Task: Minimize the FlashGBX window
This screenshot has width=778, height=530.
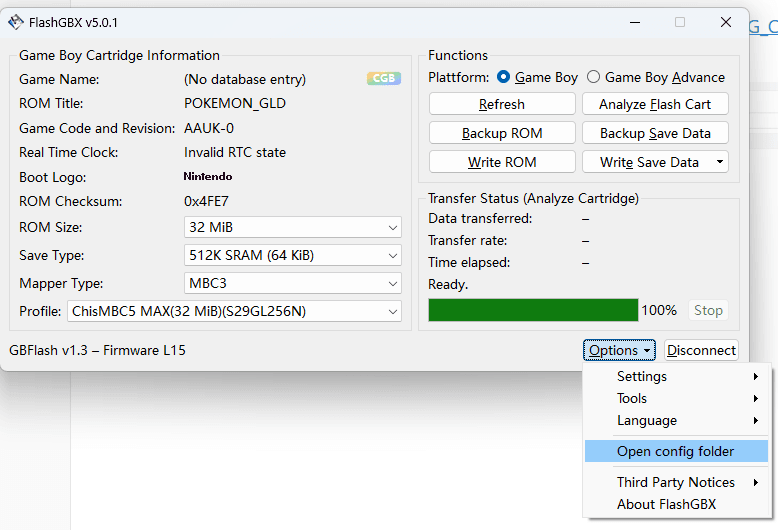Action: pos(635,22)
